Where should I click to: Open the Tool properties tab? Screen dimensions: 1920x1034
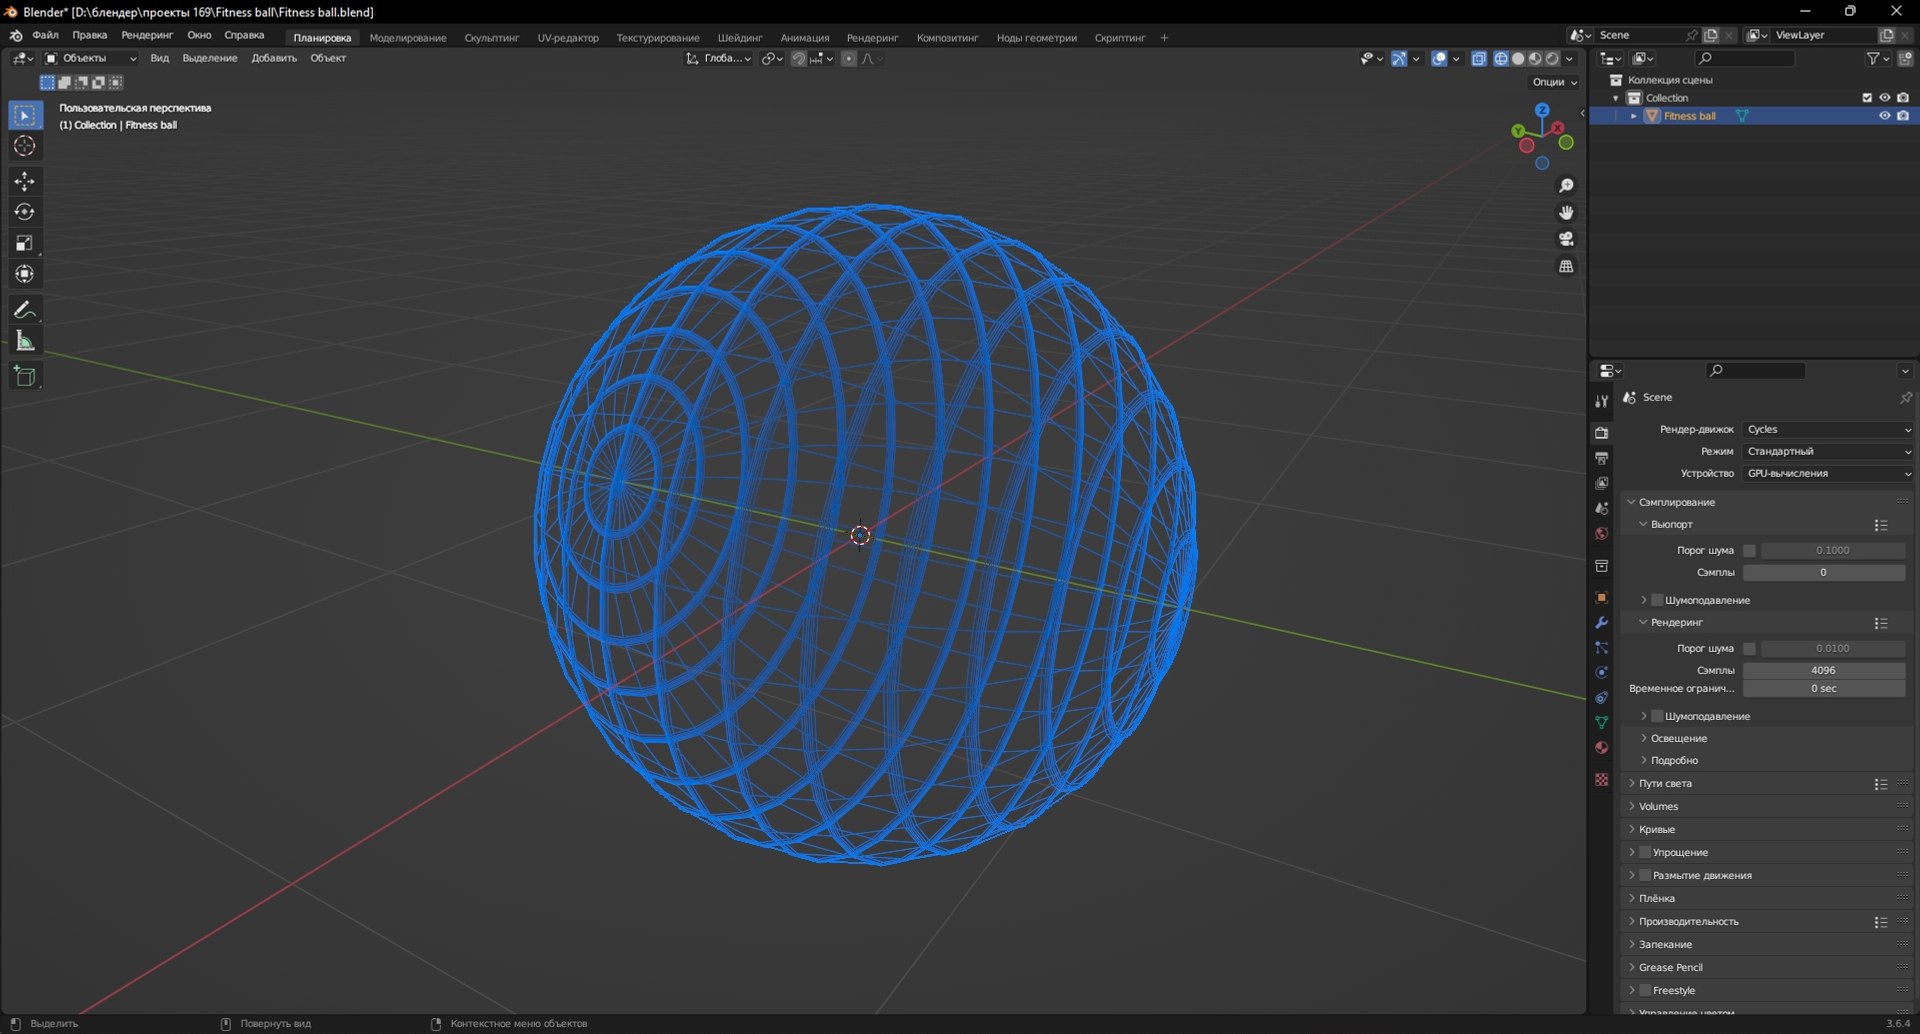click(1602, 401)
